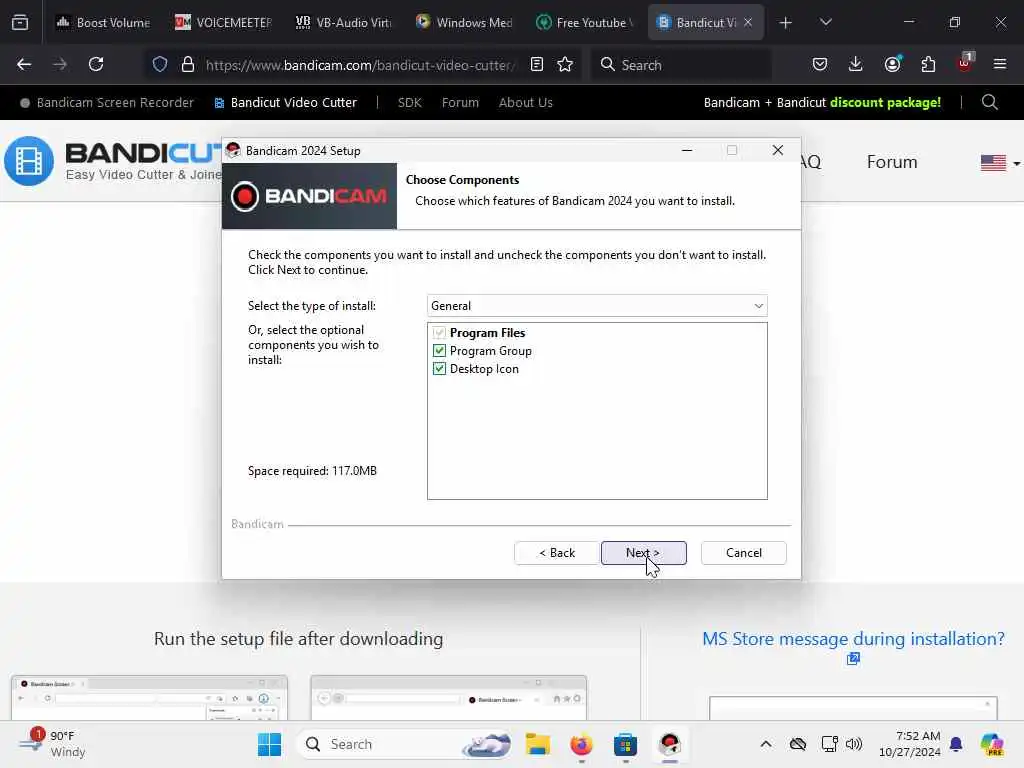Click the Bandicut film logo icon
Image resolution: width=1024 pixels, height=768 pixels.
click(x=29, y=161)
